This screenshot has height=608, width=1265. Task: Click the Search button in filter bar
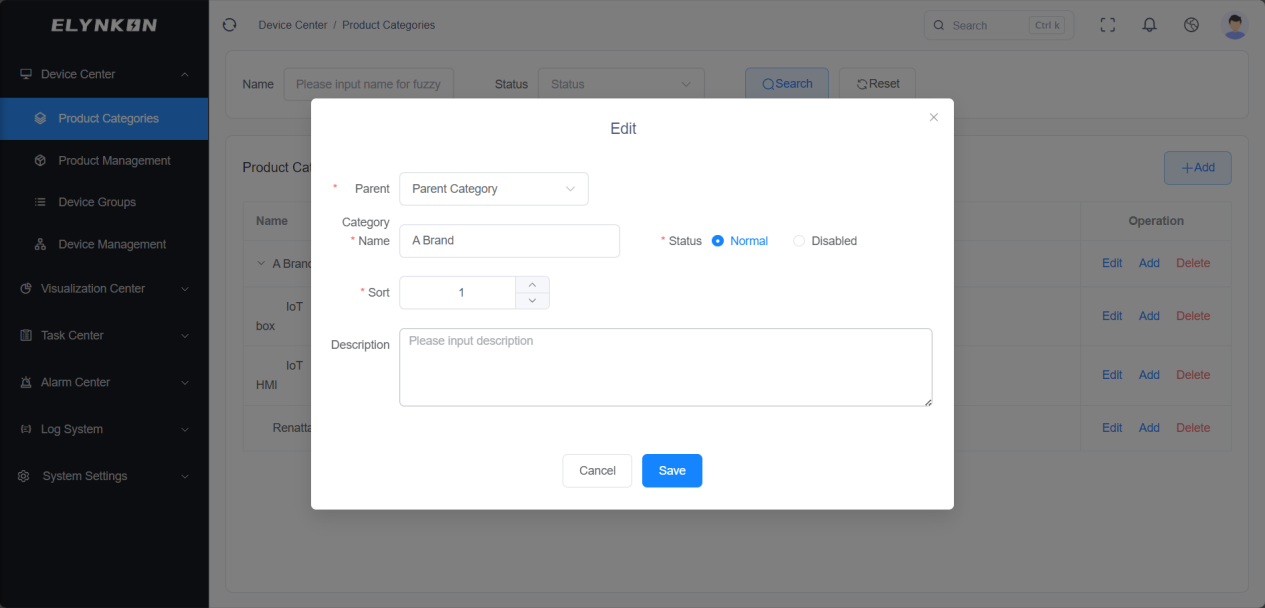[x=787, y=84]
